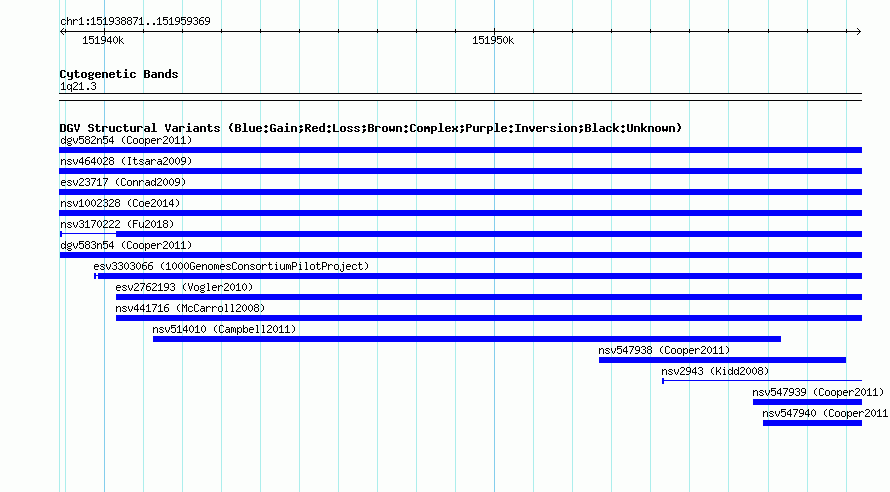Select the nsv547940 short blue bar
The width and height of the screenshot is (890, 492).
pyautogui.click(x=812, y=423)
